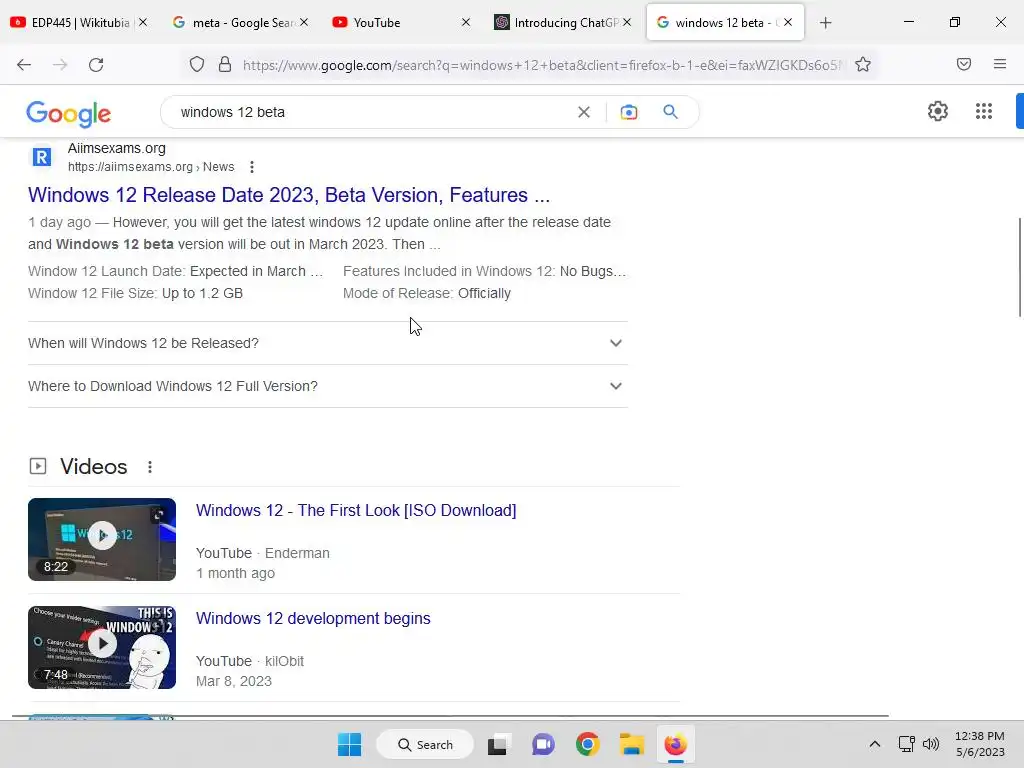Close the EDP445 Wikitubia tab
Screen dimensions: 1024x768
pyautogui.click(x=143, y=22)
